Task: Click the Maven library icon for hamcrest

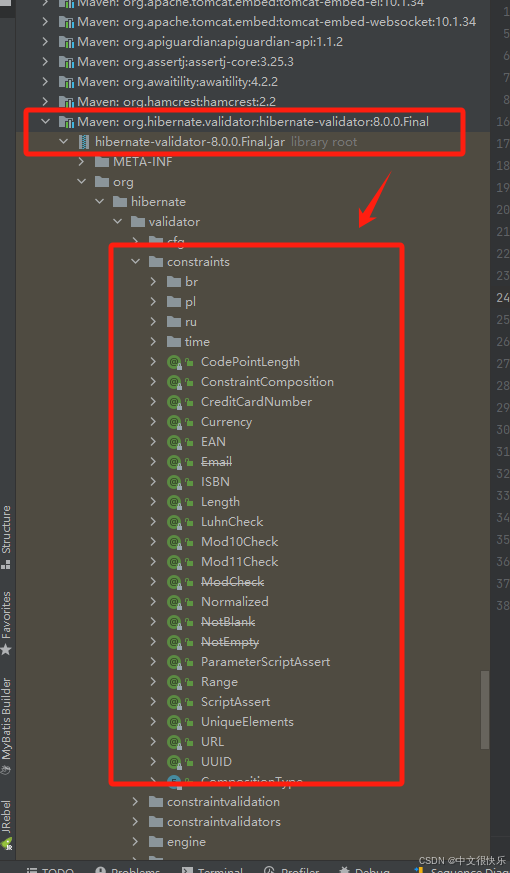Action: coord(67,102)
